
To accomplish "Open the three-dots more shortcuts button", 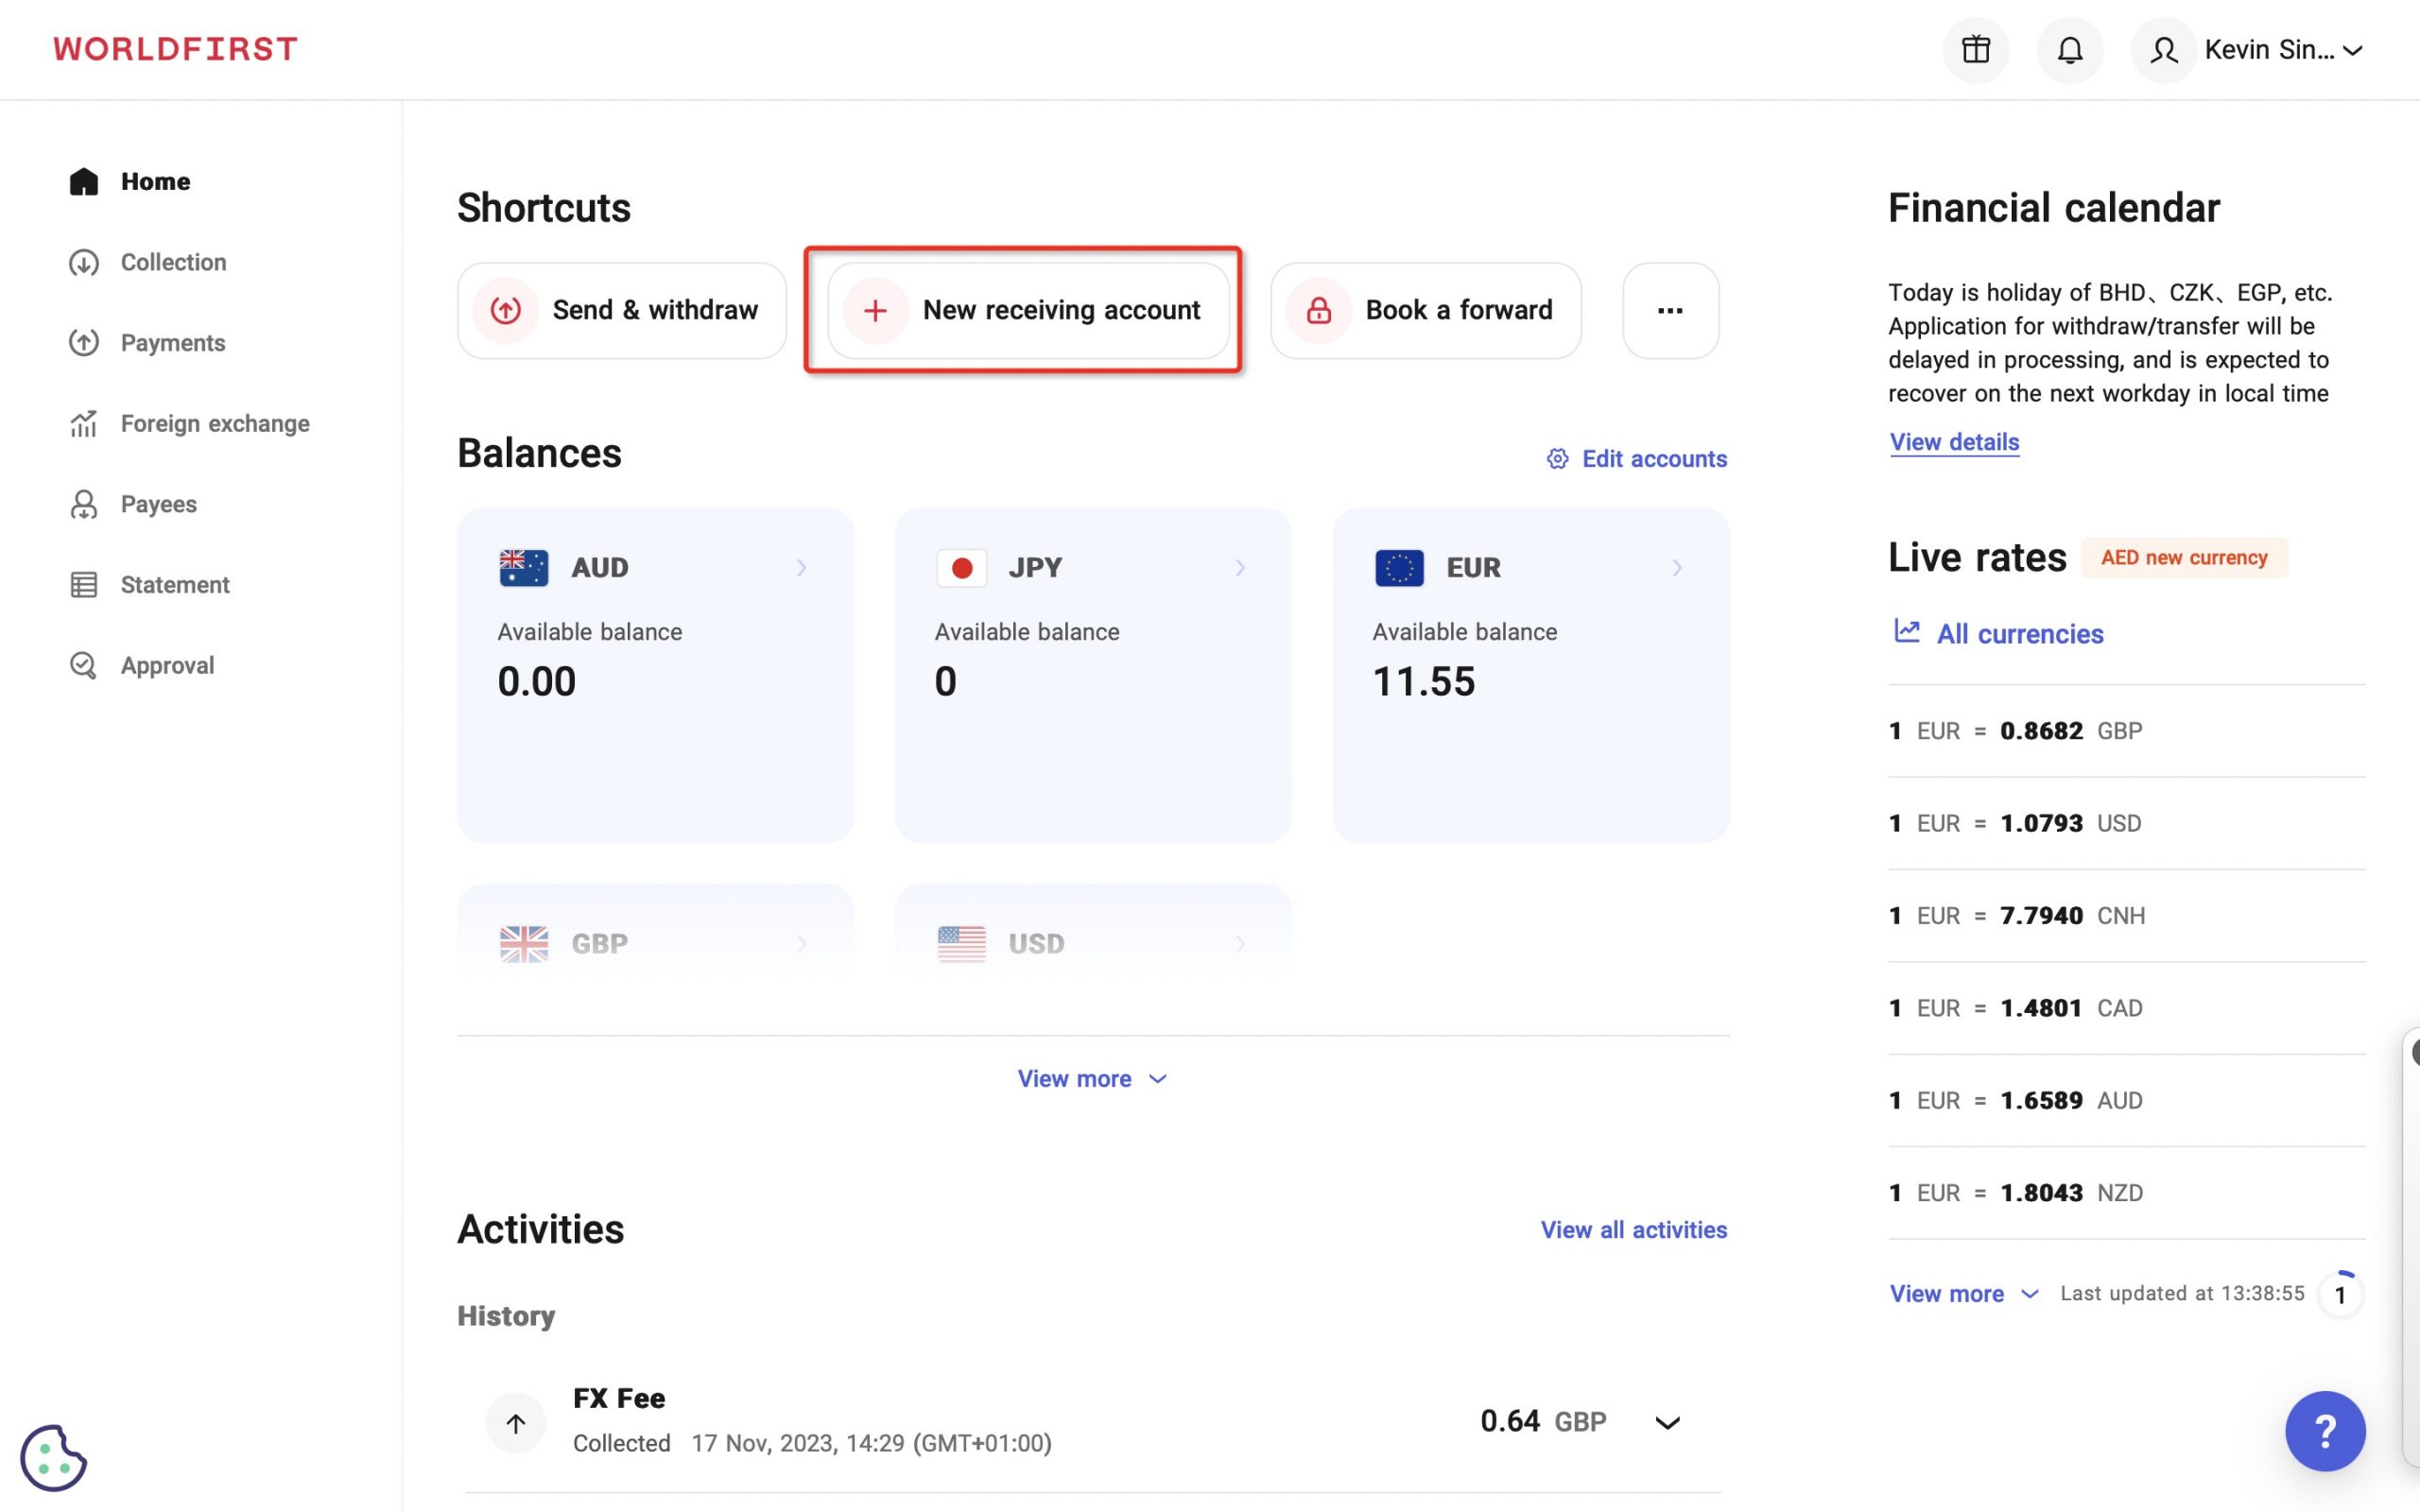I will click(x=1670, y=310).
